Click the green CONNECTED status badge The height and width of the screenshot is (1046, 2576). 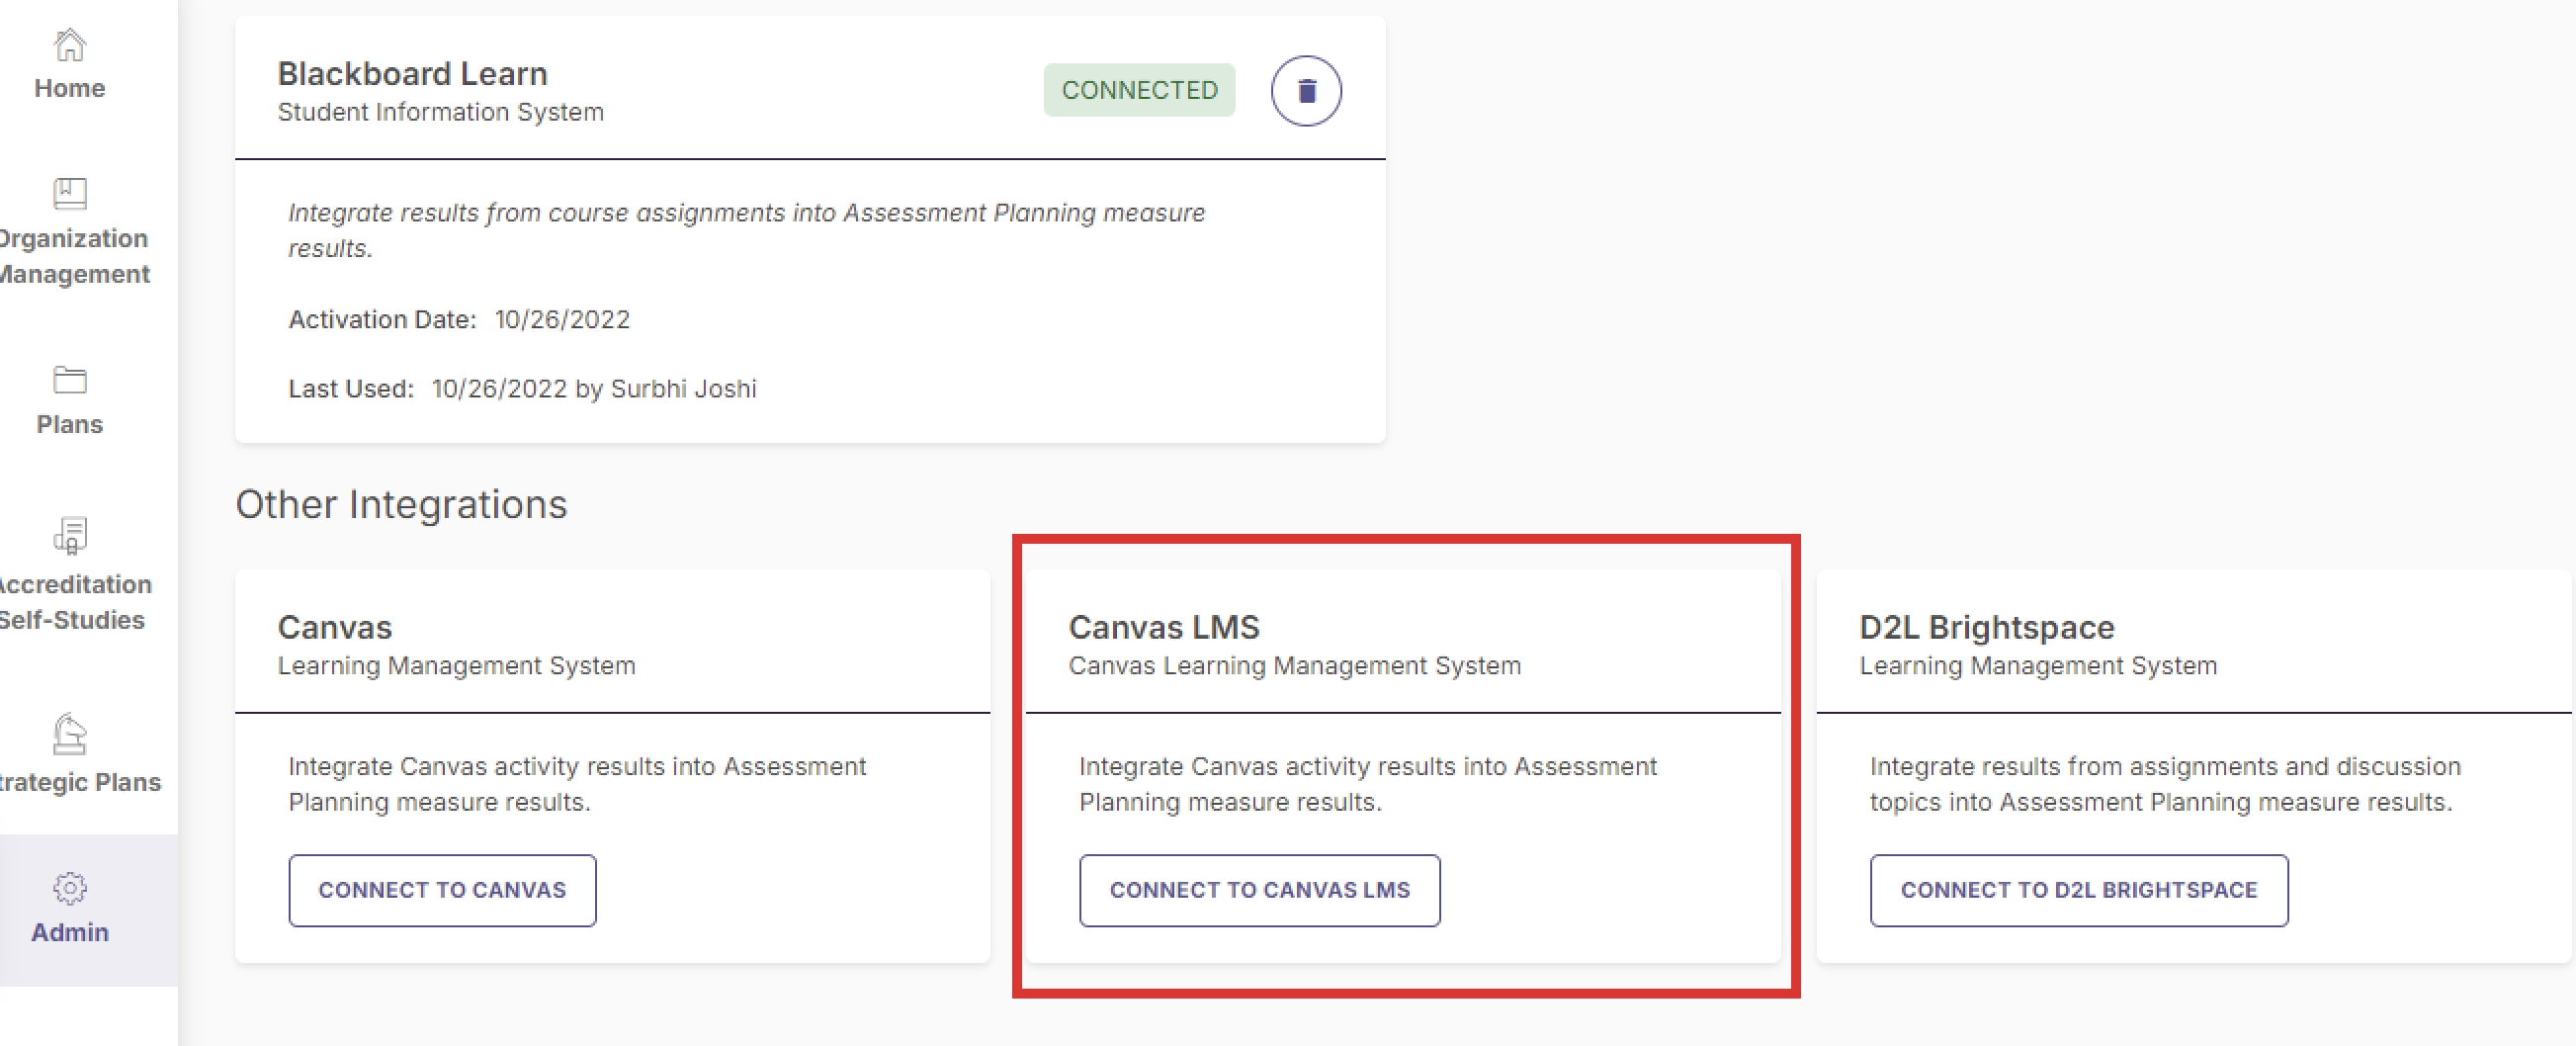[1139, 90]
